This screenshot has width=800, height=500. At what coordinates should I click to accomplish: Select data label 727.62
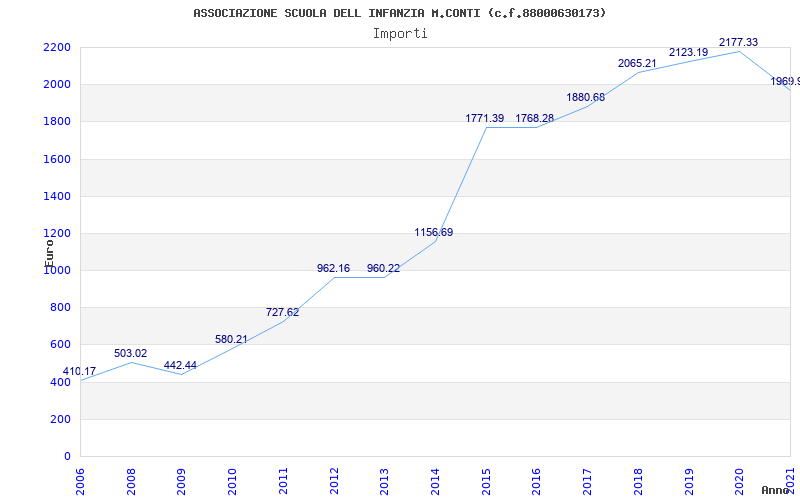pyautogui.click(x=282, y=312)
